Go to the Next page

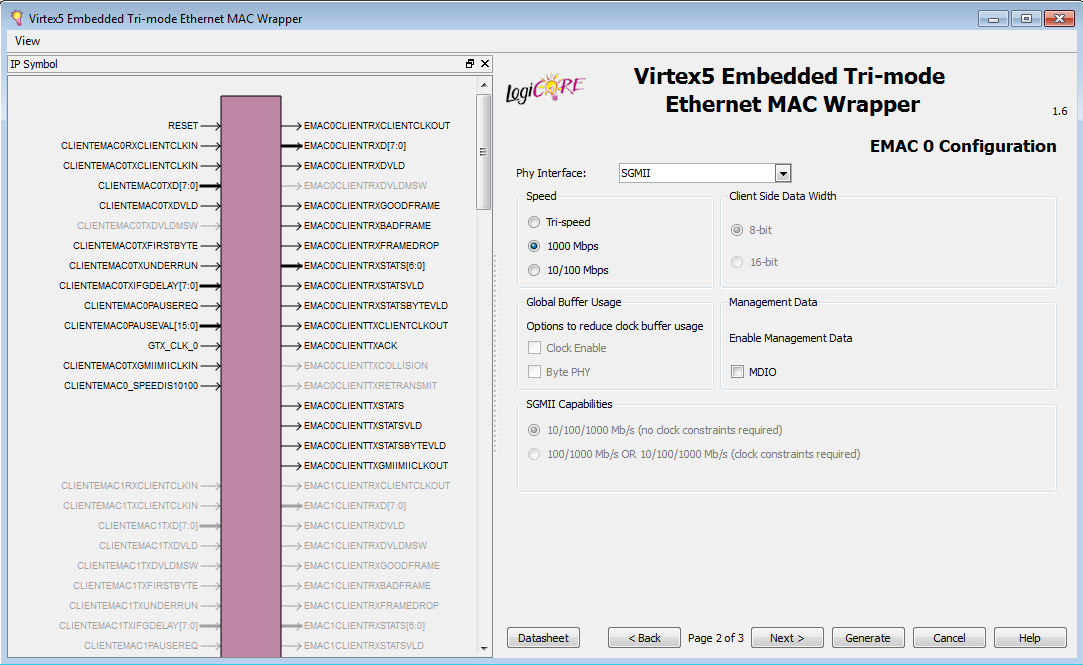787,638
